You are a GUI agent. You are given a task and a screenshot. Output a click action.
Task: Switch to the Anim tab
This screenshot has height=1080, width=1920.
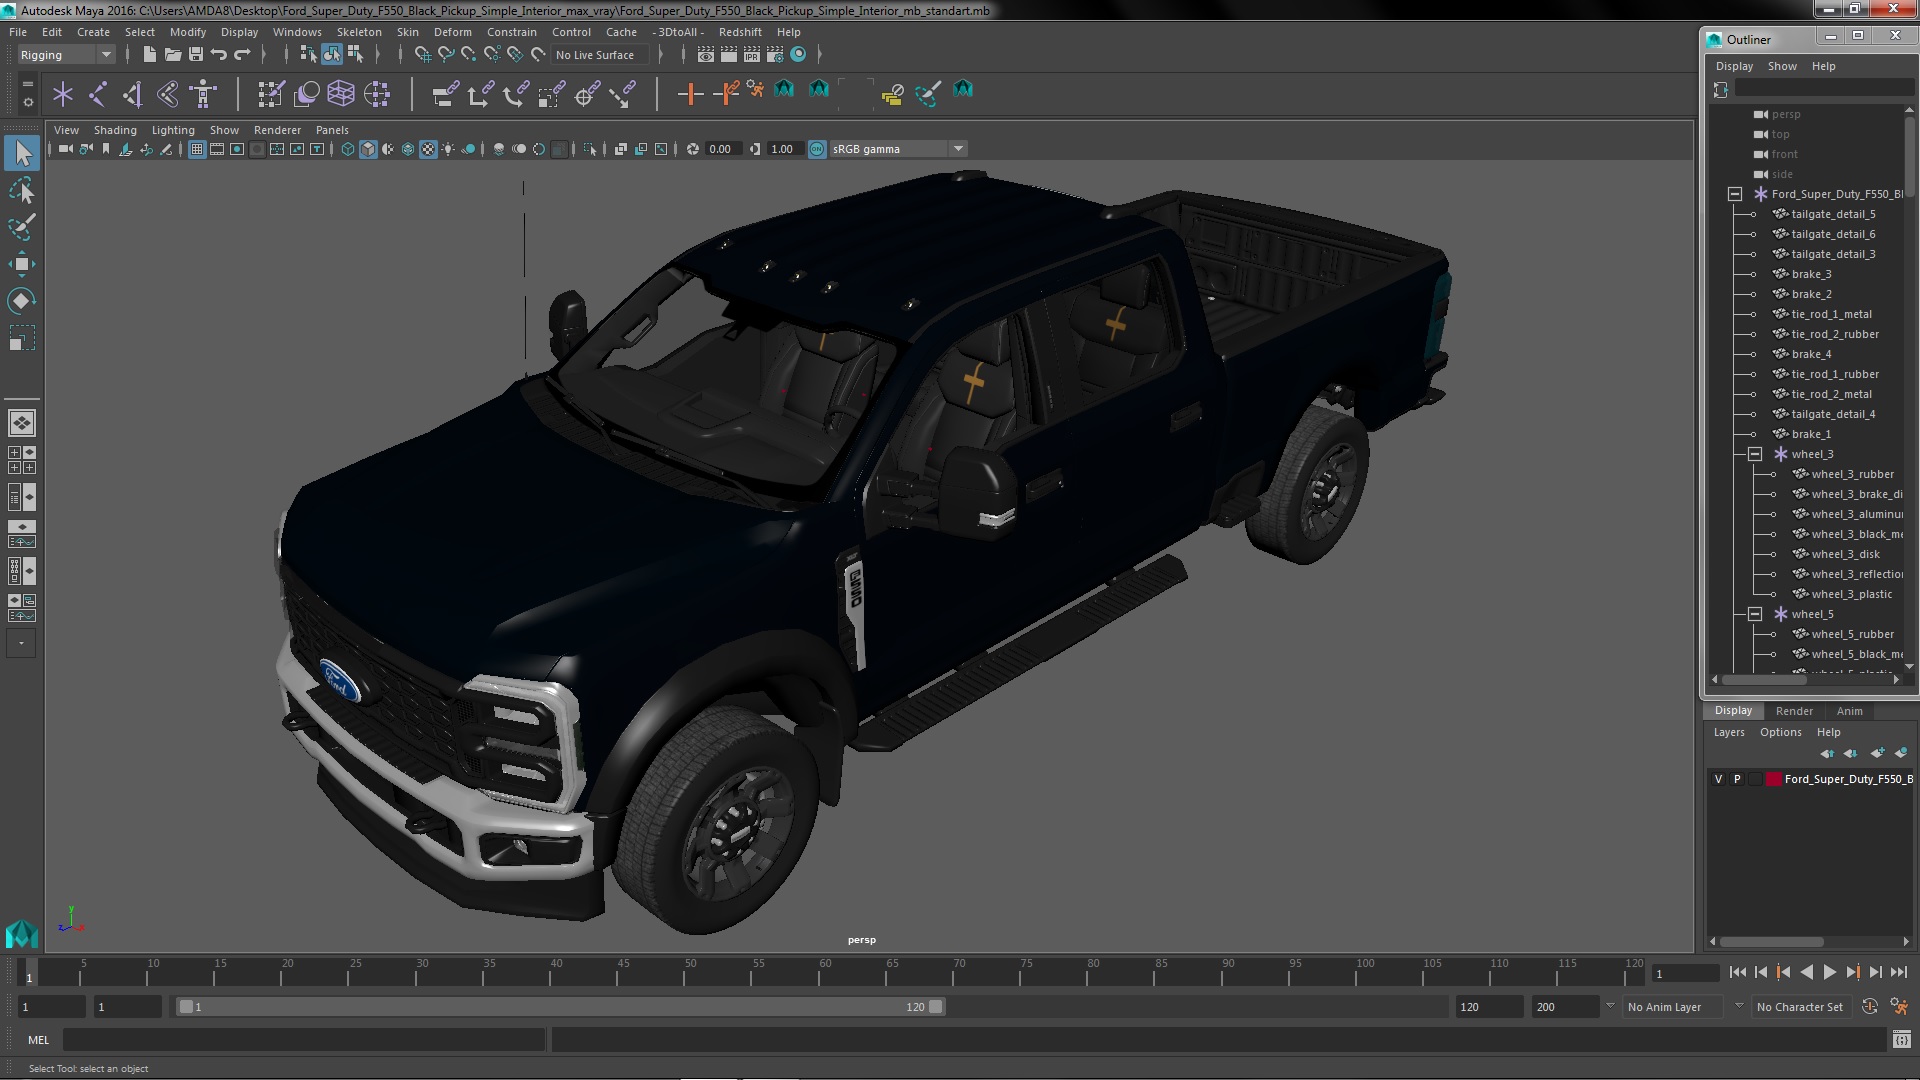click(x=1849, y=709)
